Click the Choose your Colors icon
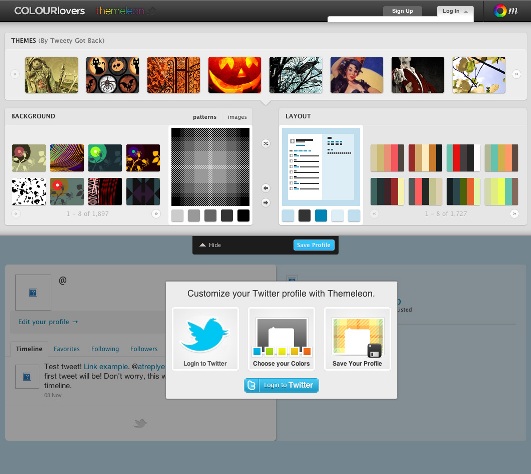 [x=281, y=337]
